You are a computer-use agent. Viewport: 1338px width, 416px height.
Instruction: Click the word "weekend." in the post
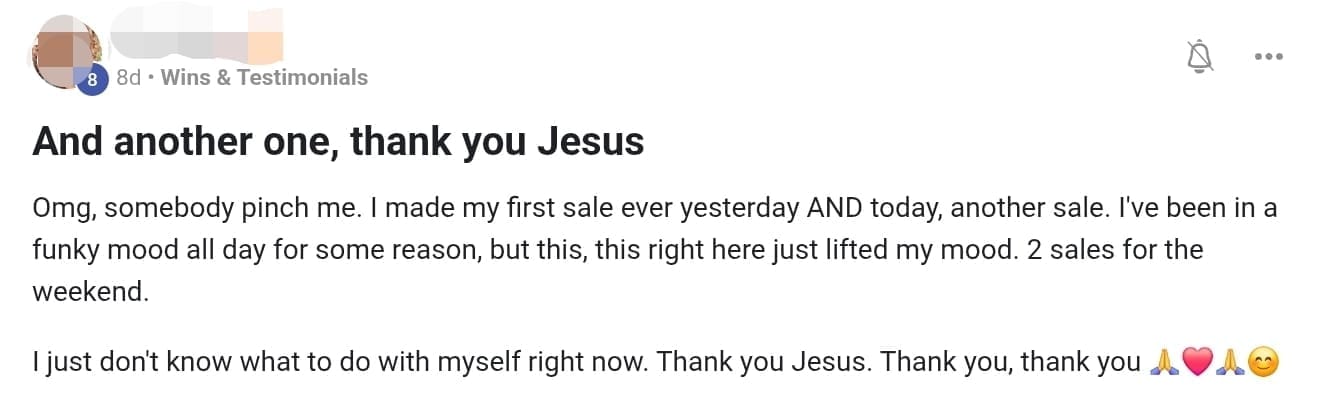(x=91, y=292)
